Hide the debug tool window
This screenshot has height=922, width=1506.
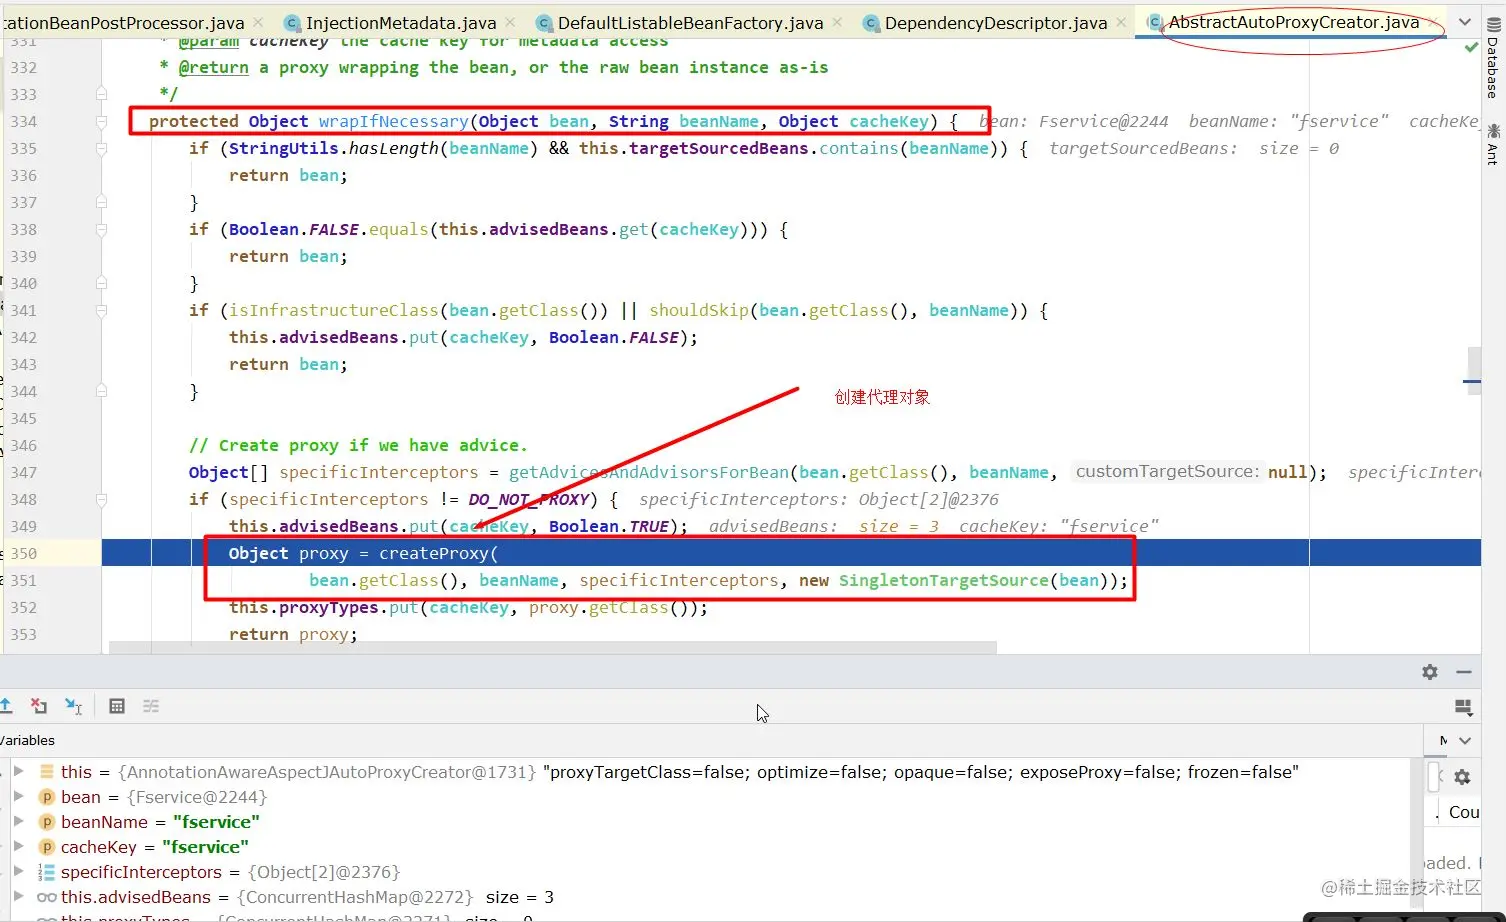click(1464, 672)
